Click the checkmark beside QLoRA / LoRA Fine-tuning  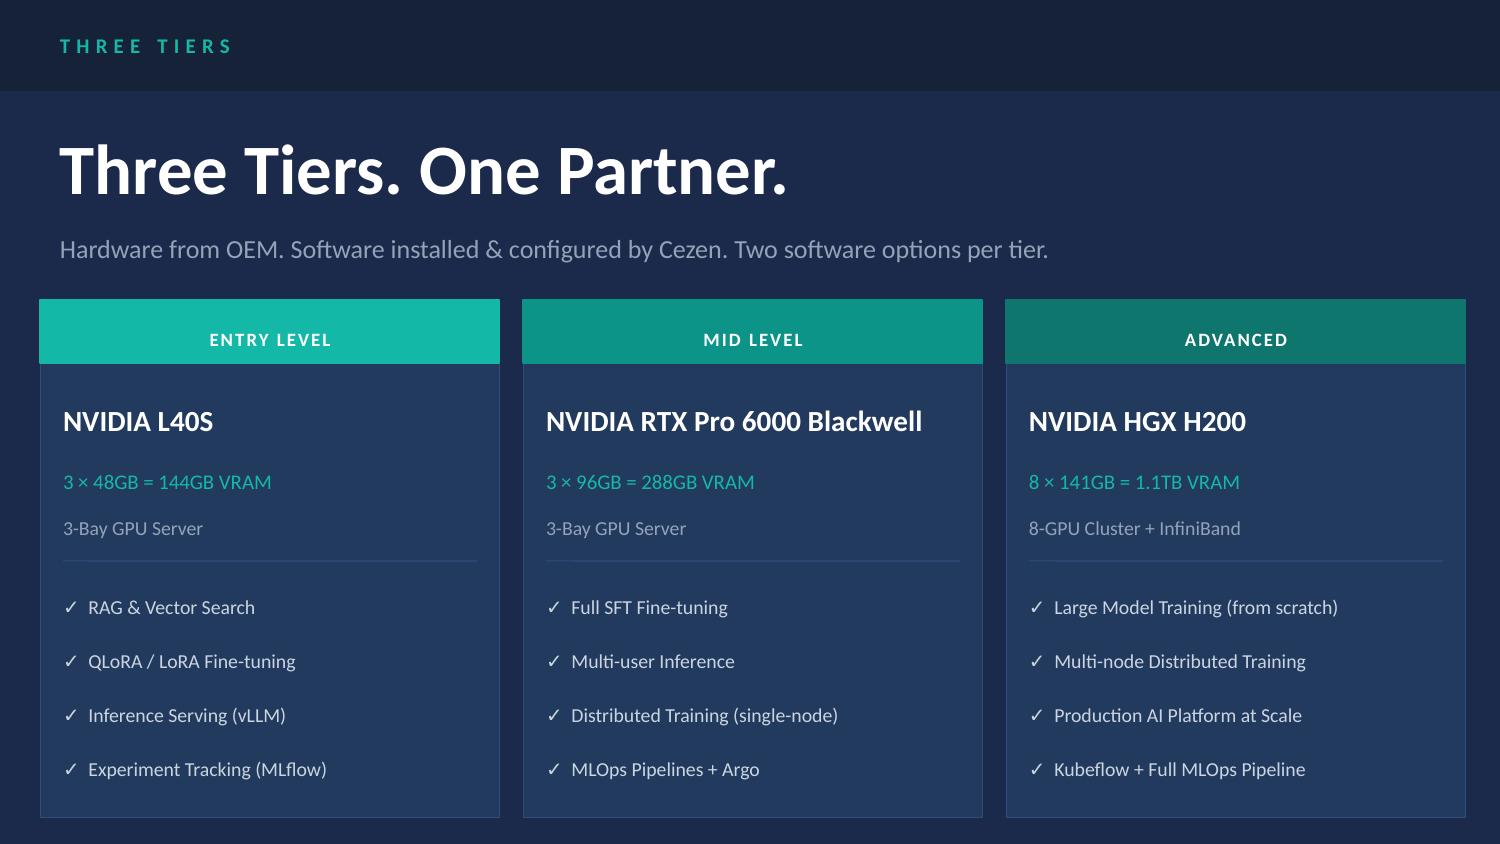tap(70, 661)
